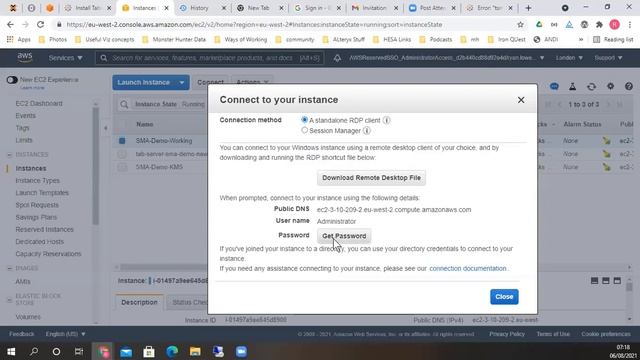Open Task View from taskbar

tap(79, 351)
